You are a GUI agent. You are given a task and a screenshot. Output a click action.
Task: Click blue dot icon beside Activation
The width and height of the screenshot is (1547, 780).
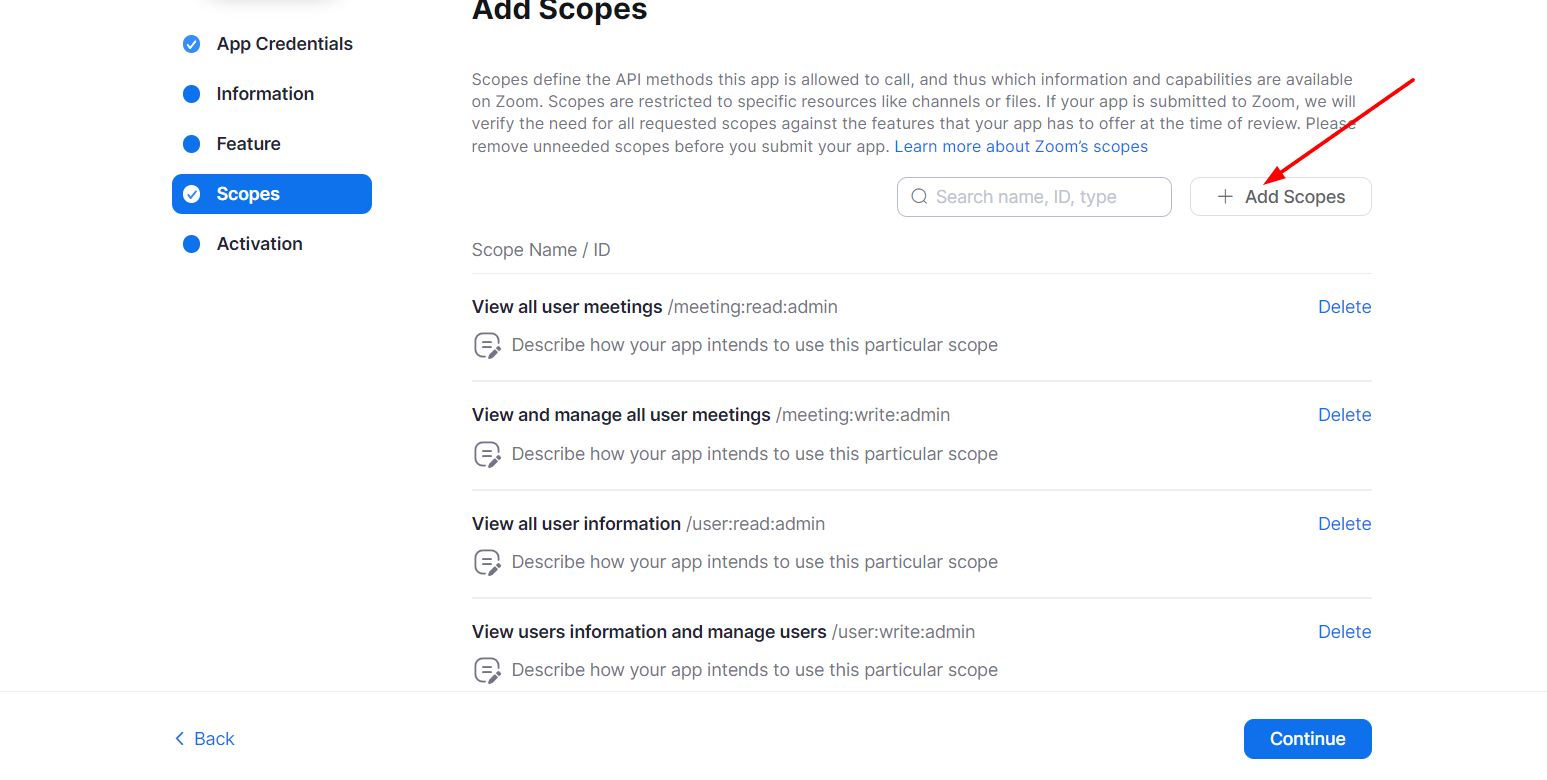tap(191, 244)
